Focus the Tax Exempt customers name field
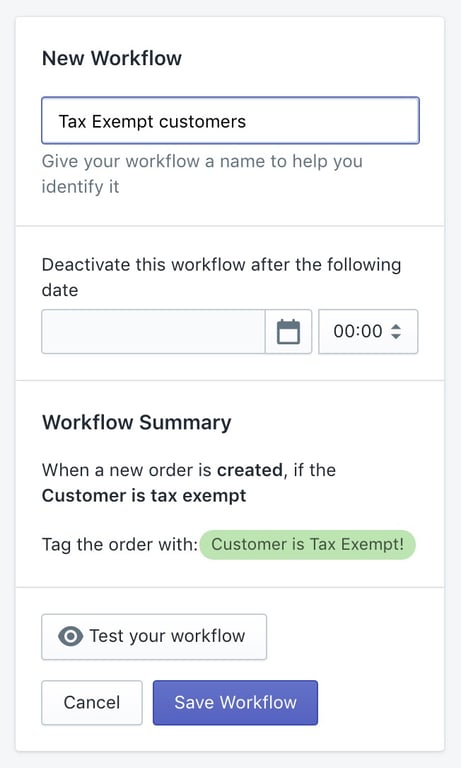This screenshot has width=461, height=768. (230, 120)
